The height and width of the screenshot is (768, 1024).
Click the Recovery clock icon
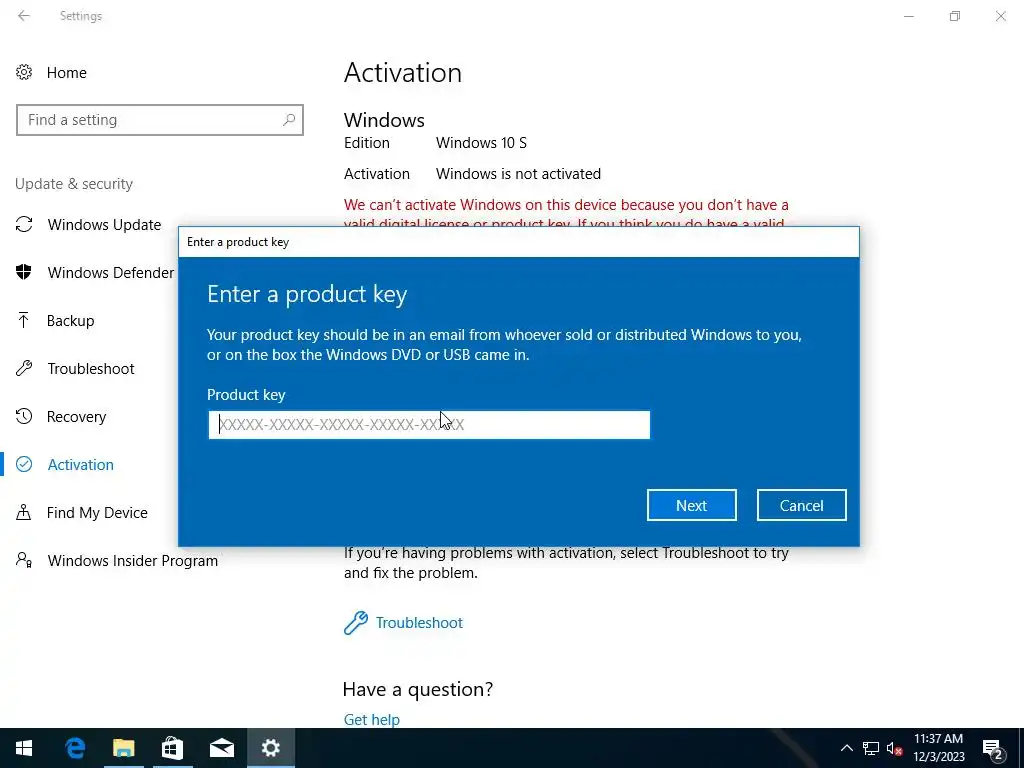point(24,416)
